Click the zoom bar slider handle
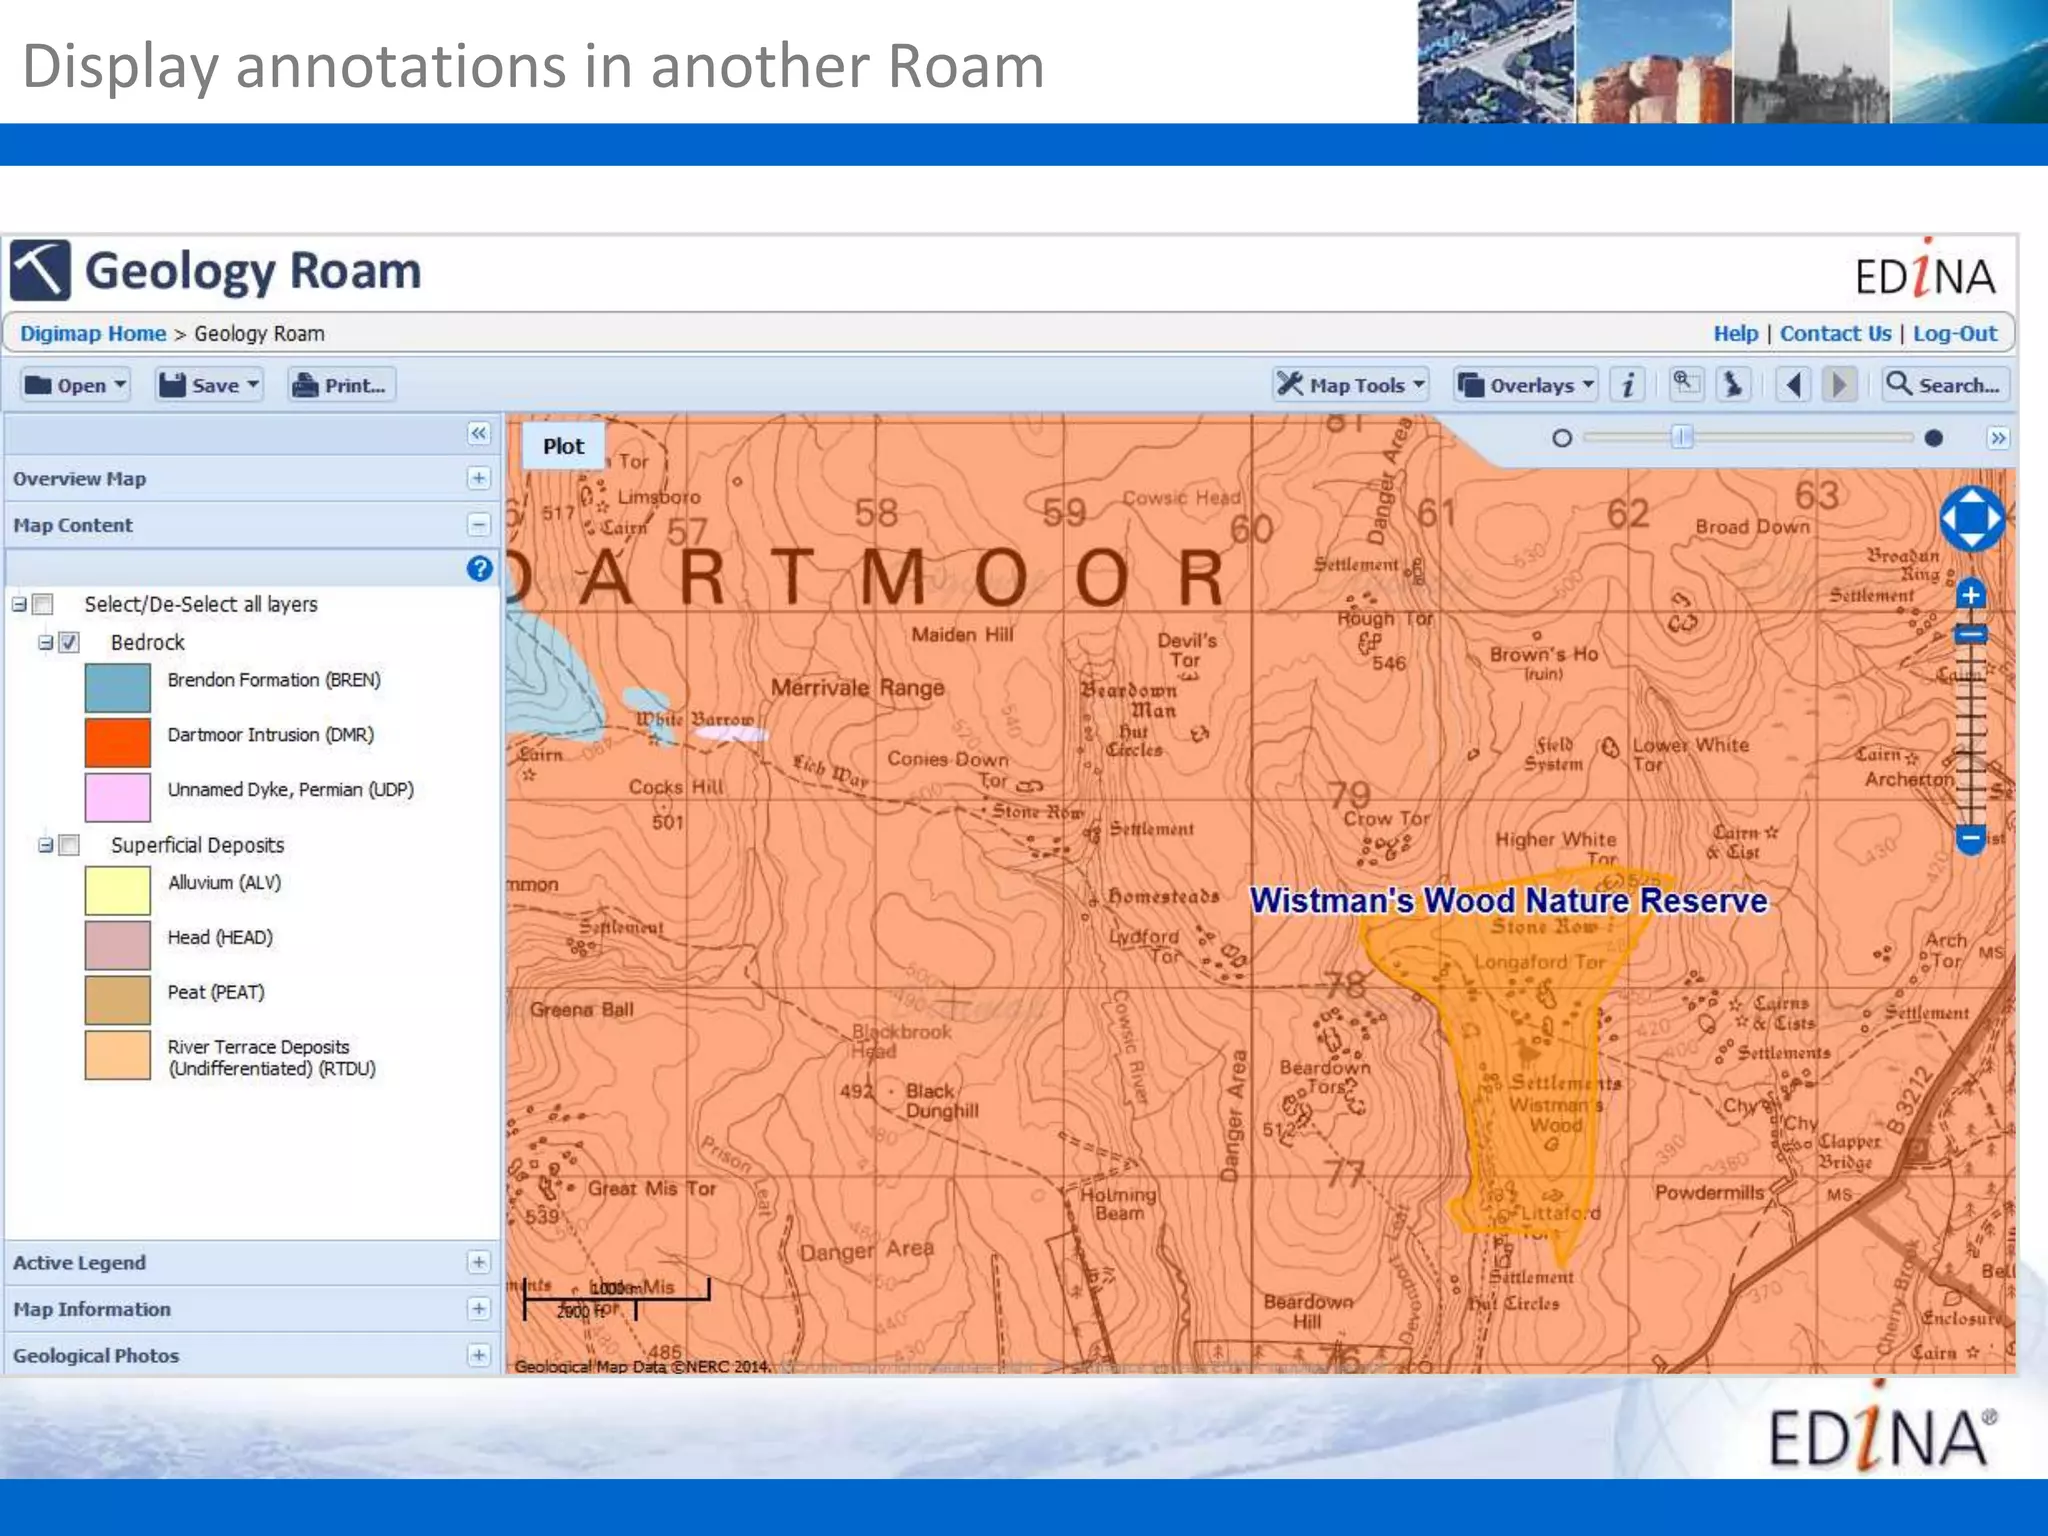The height and width of the screenshot is (1536, 2048). (1970, 634)
